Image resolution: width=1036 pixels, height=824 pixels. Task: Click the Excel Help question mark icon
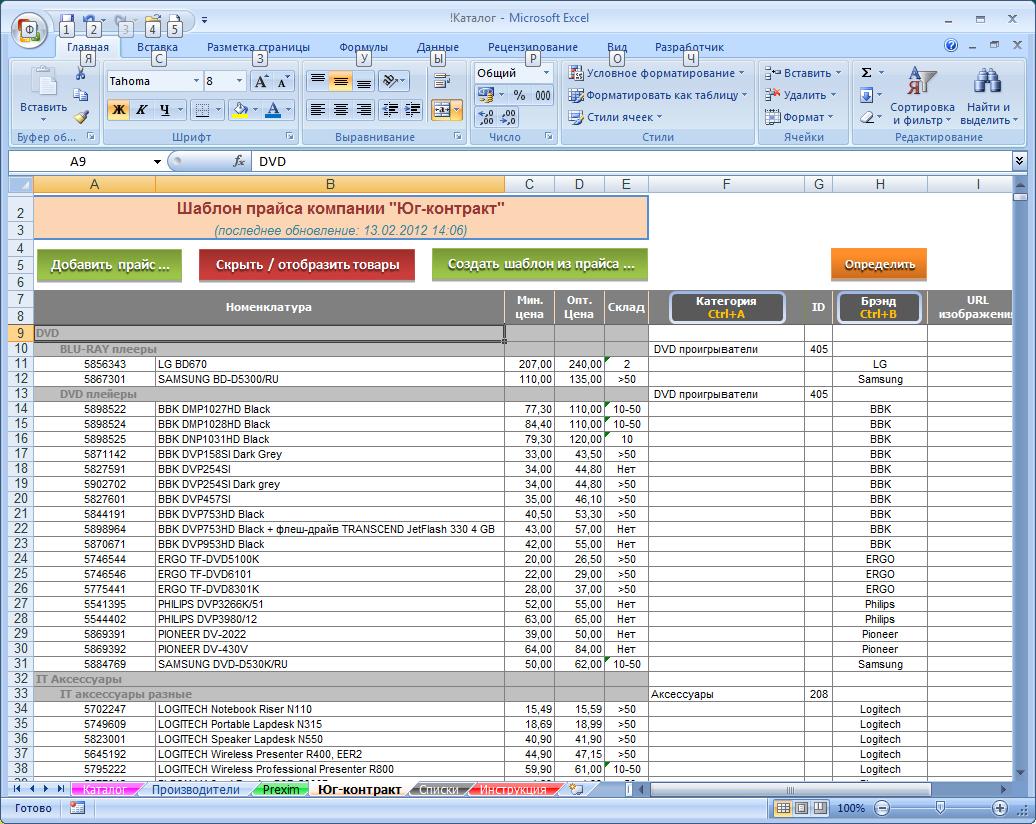coord(951,45)
